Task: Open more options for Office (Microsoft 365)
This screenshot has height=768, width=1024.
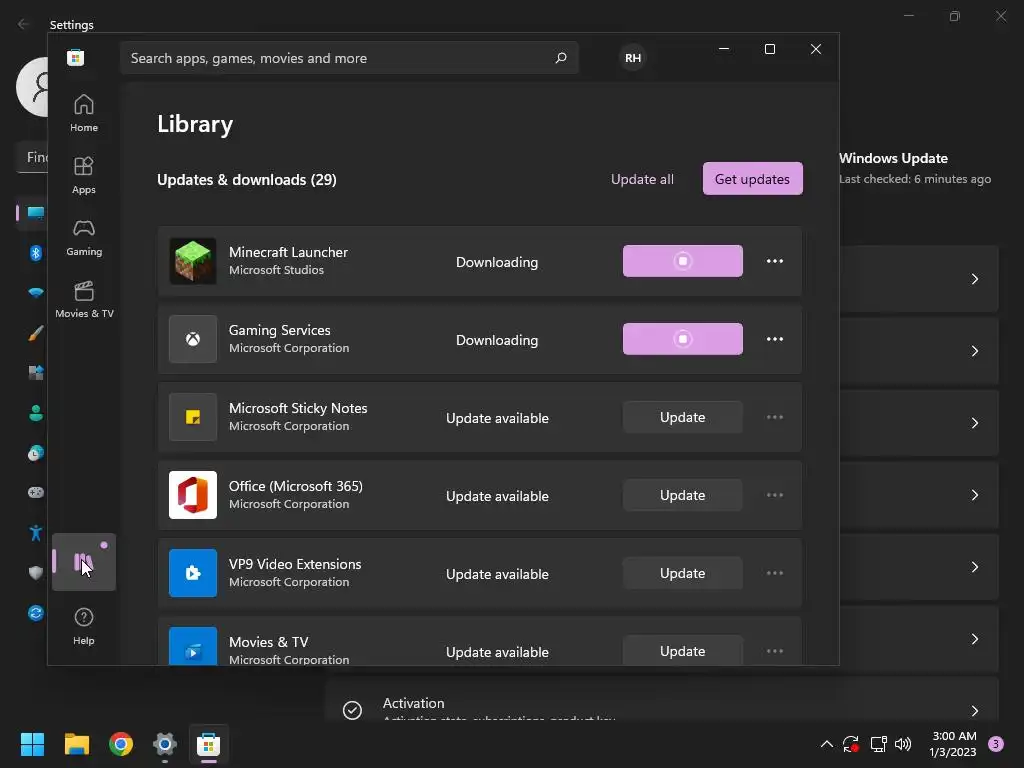Action: click(x=775, y=495)
